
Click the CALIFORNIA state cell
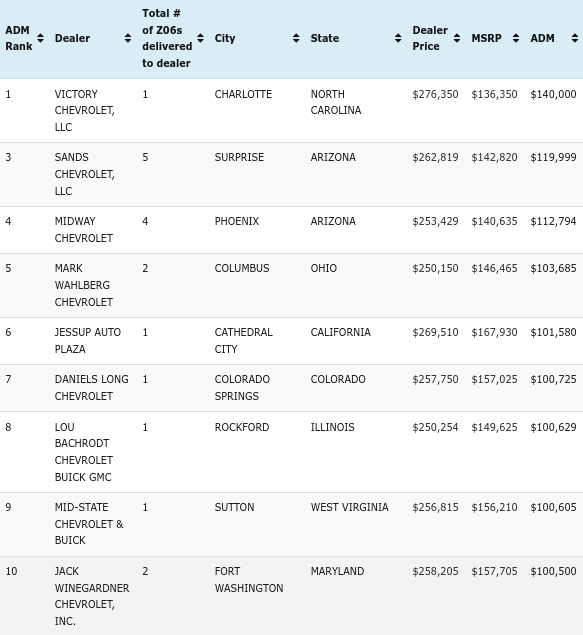[340, 332]
